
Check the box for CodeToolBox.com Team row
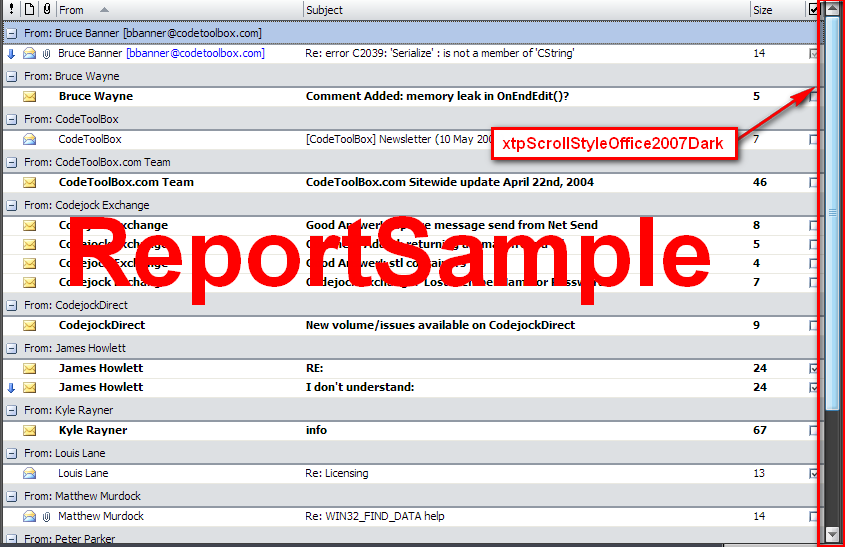pos(813,183)
